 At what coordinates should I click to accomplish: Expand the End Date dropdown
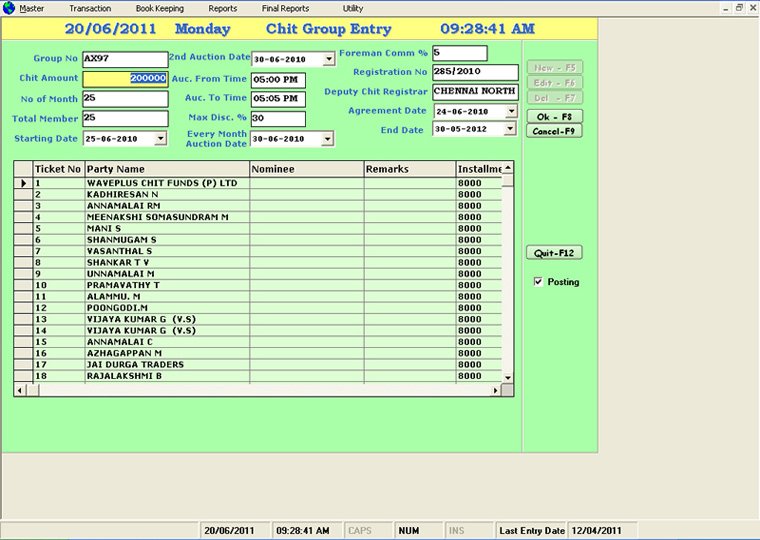[511, 130]
